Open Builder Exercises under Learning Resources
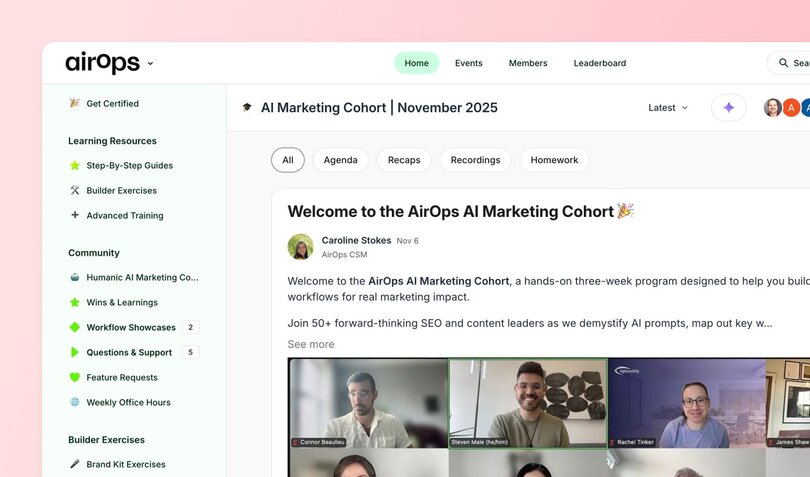Viewport: 810px width, 477px height. [x=121, y=190]
